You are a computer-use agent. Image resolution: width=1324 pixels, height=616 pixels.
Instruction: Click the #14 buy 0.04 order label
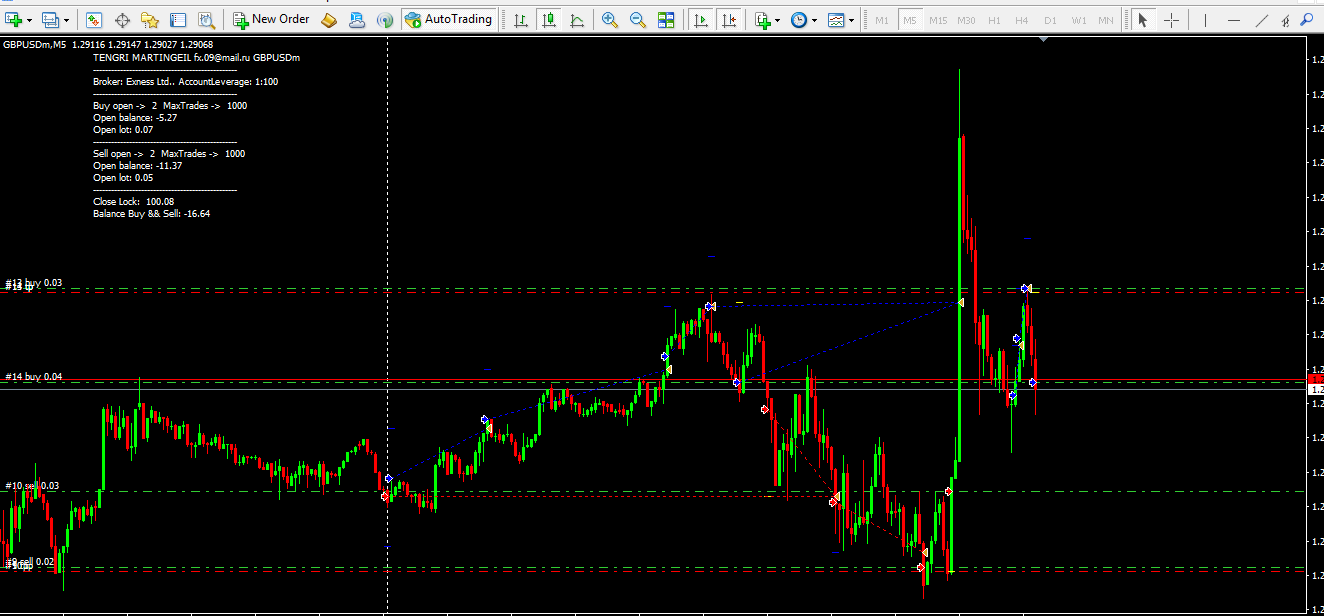[x=34, y=377]
